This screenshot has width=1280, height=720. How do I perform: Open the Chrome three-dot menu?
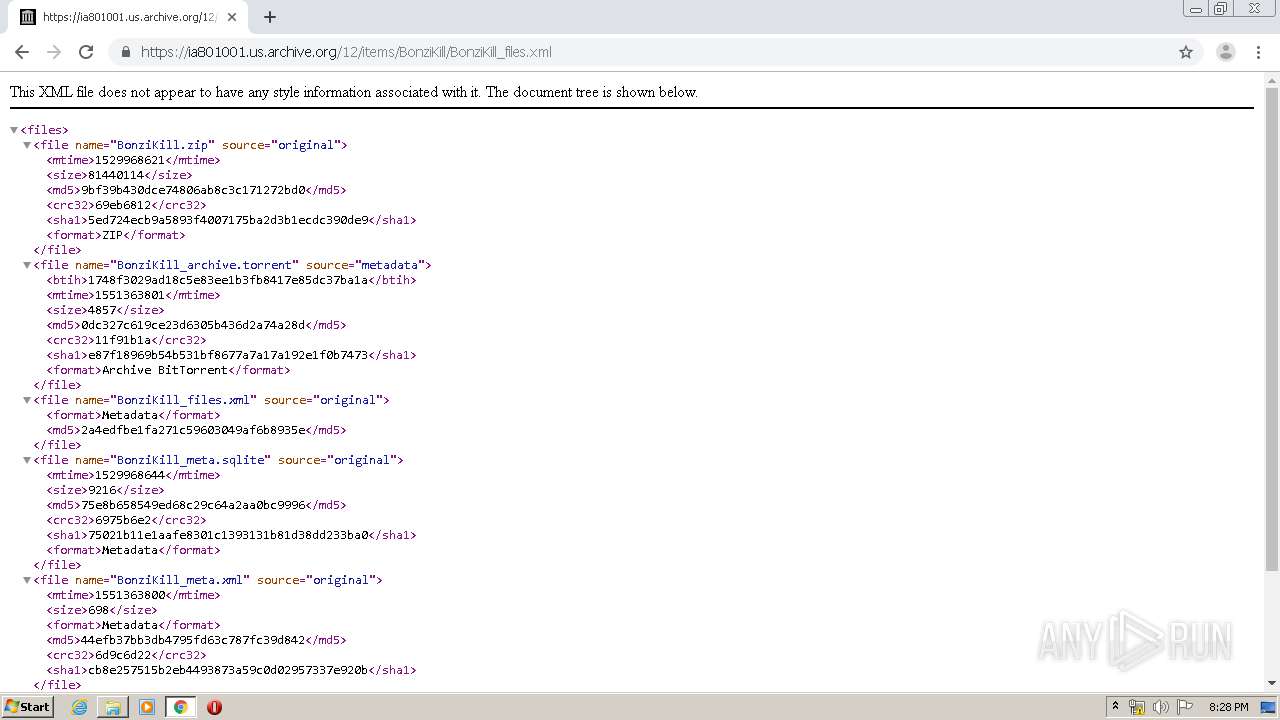click(x=1258, y=52)
